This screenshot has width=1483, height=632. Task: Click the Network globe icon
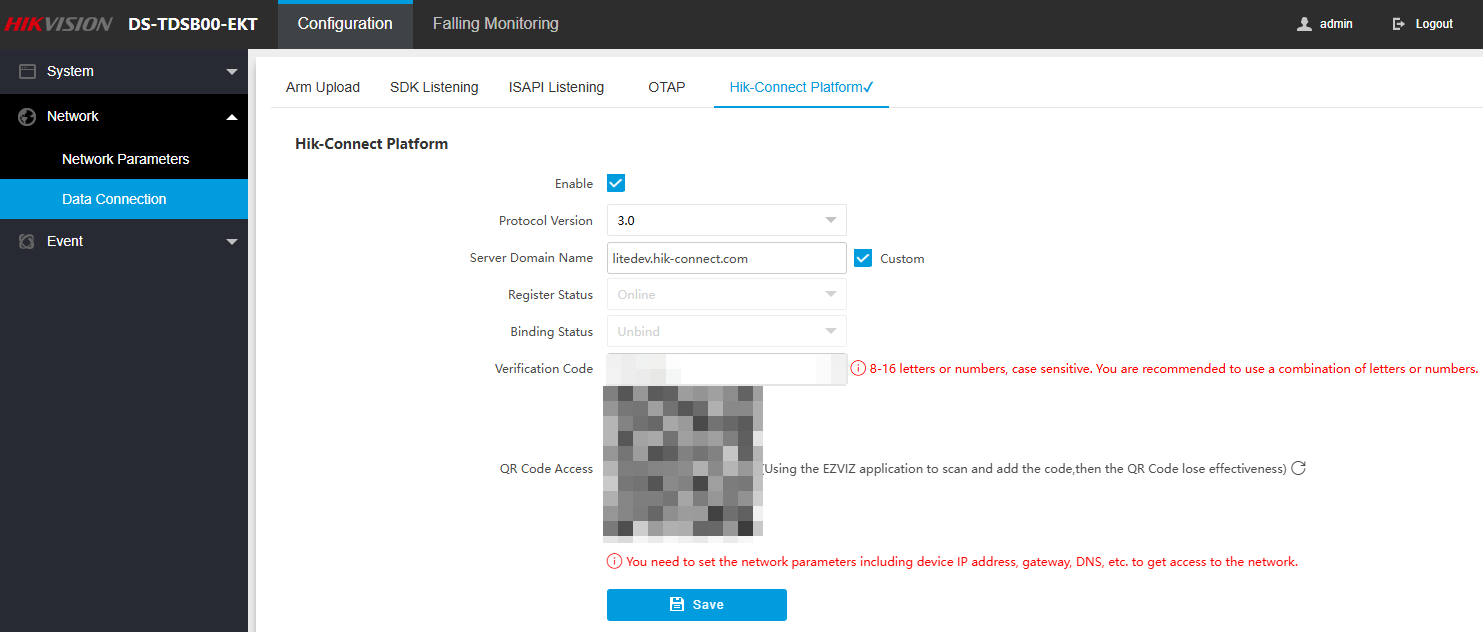[x=27, y=117]
